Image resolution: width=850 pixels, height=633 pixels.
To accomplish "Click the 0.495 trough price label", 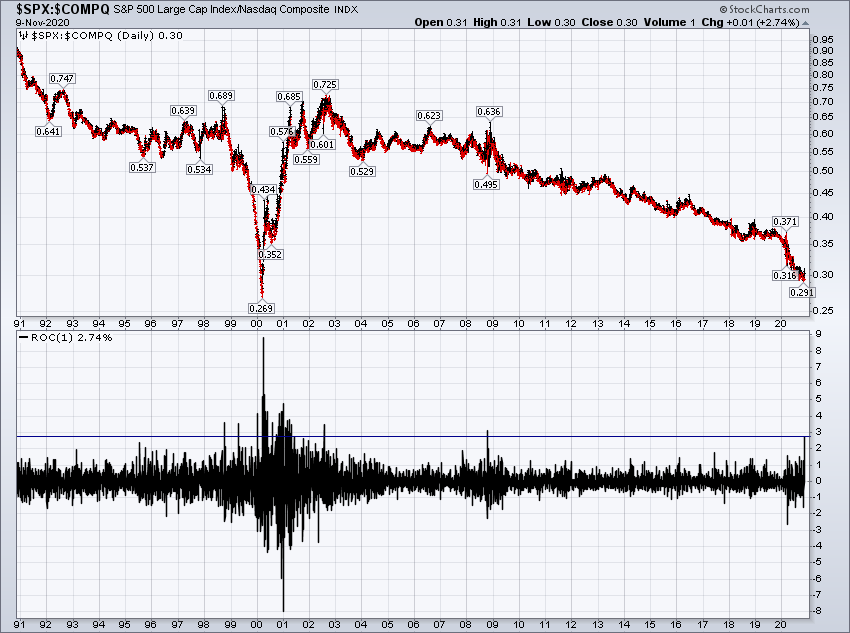I will pos(486,185).
